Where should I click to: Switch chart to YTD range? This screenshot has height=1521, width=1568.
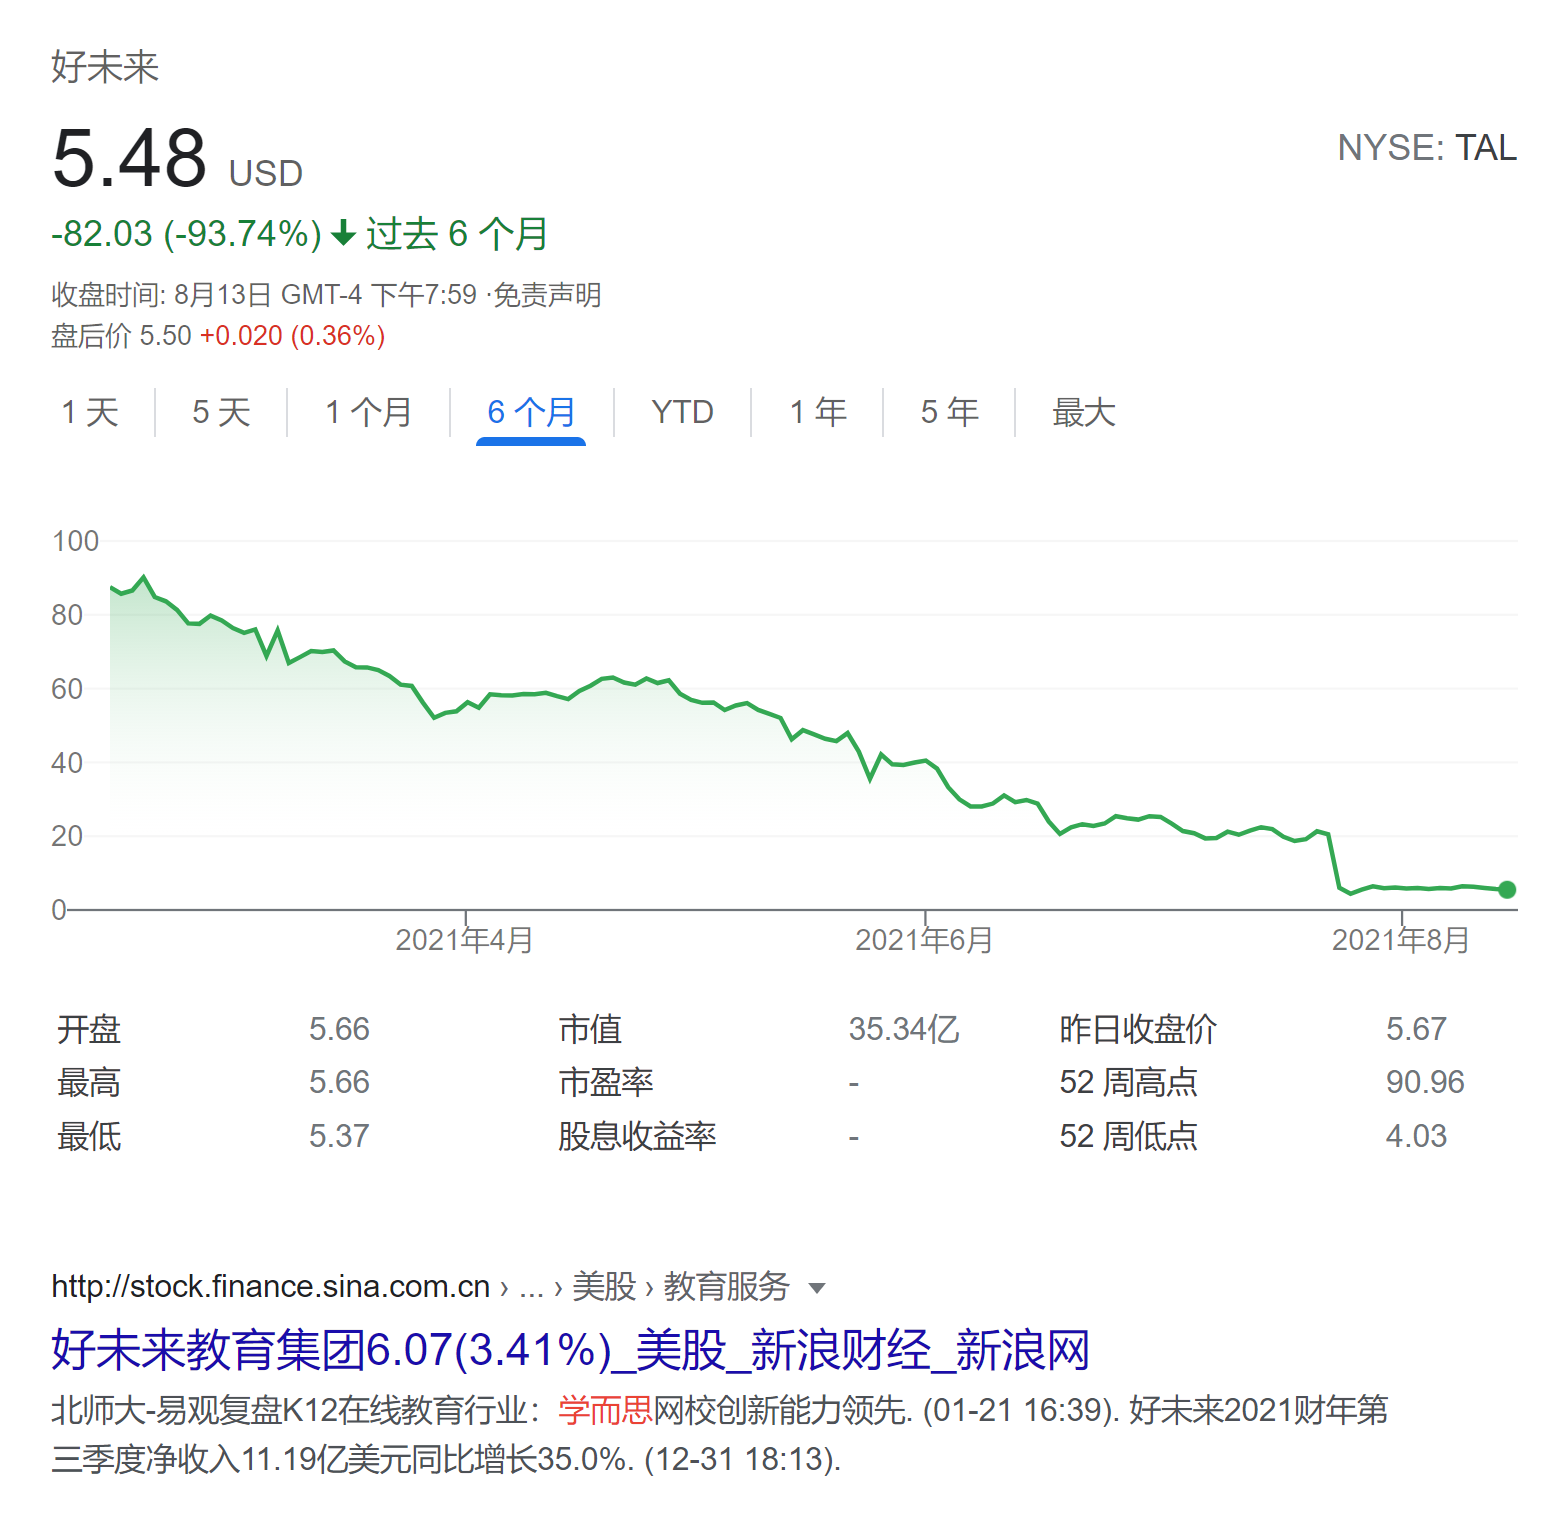682,412
